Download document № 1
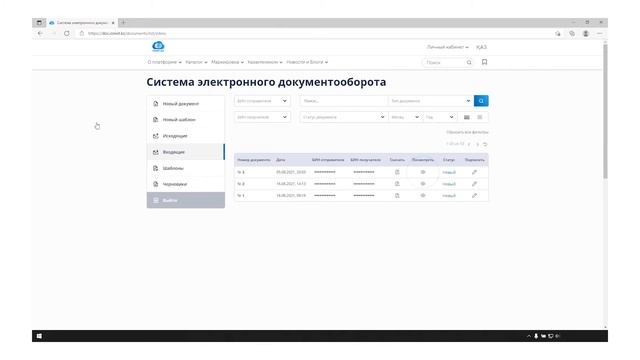 (397, 196)
